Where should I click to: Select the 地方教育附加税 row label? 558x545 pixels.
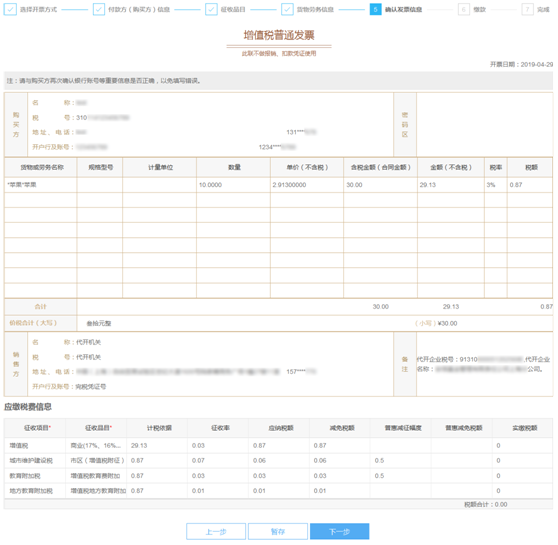click(31, 491)
